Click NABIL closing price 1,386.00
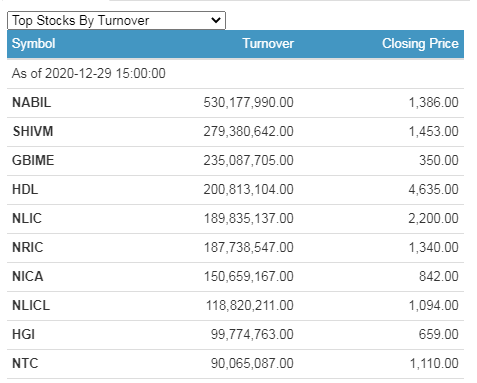The width and height of the screenshot is (477, 383). [x=434, y=102]
